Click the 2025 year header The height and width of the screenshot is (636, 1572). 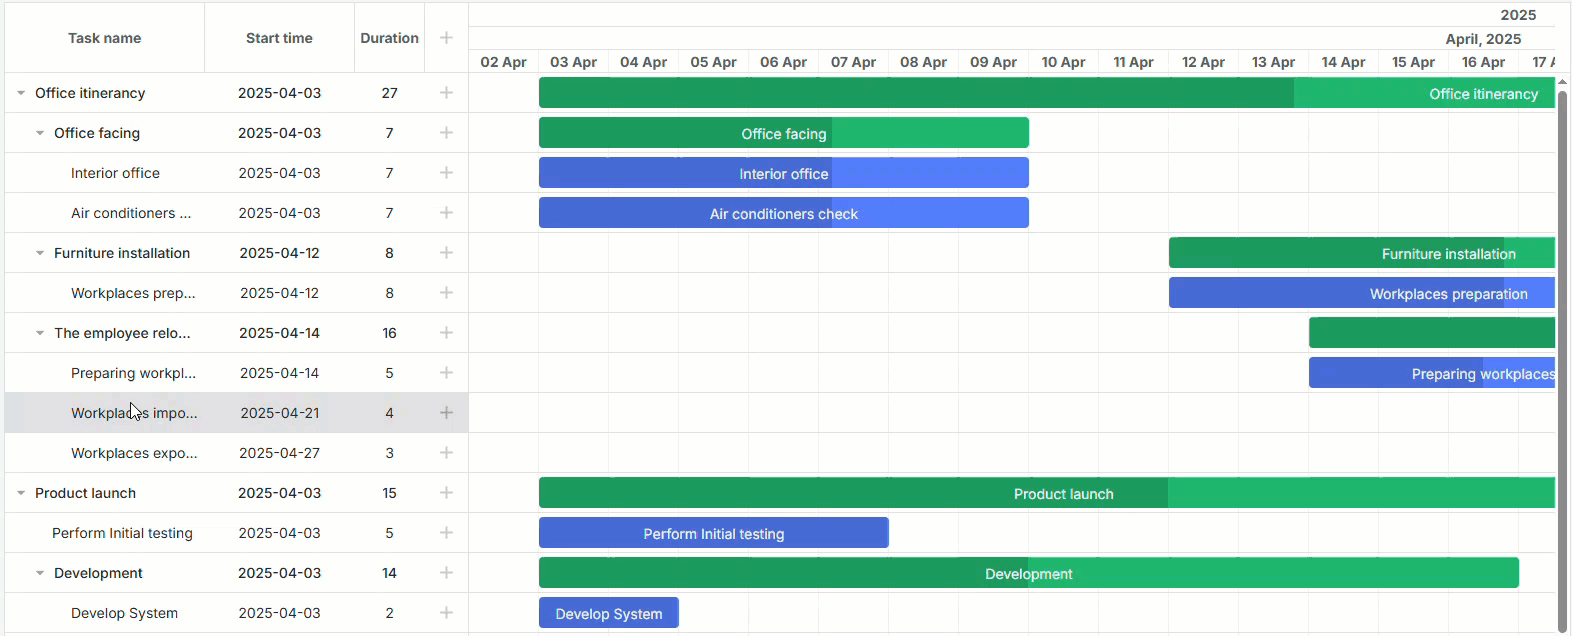click(x=1518, y=15)
